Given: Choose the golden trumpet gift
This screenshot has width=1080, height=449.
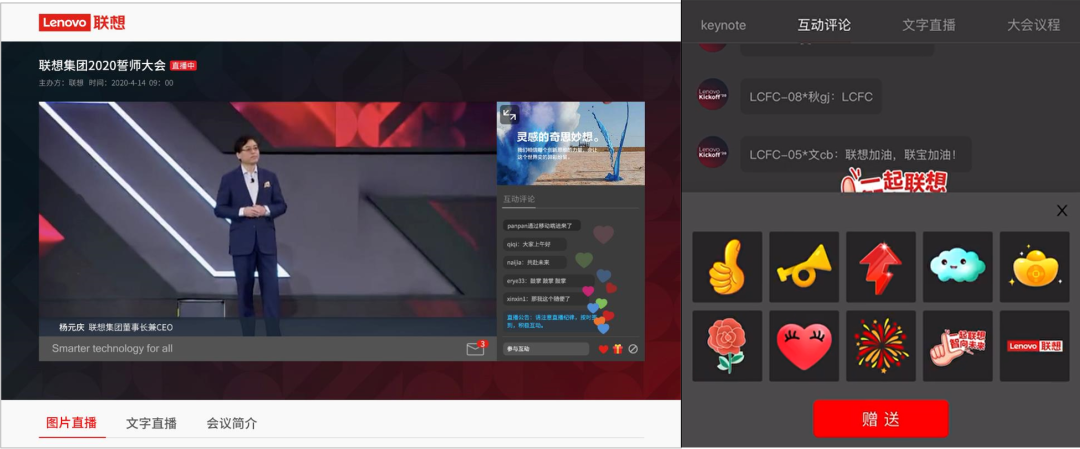Looking at the screenshot, I should [x=804, y=267].
